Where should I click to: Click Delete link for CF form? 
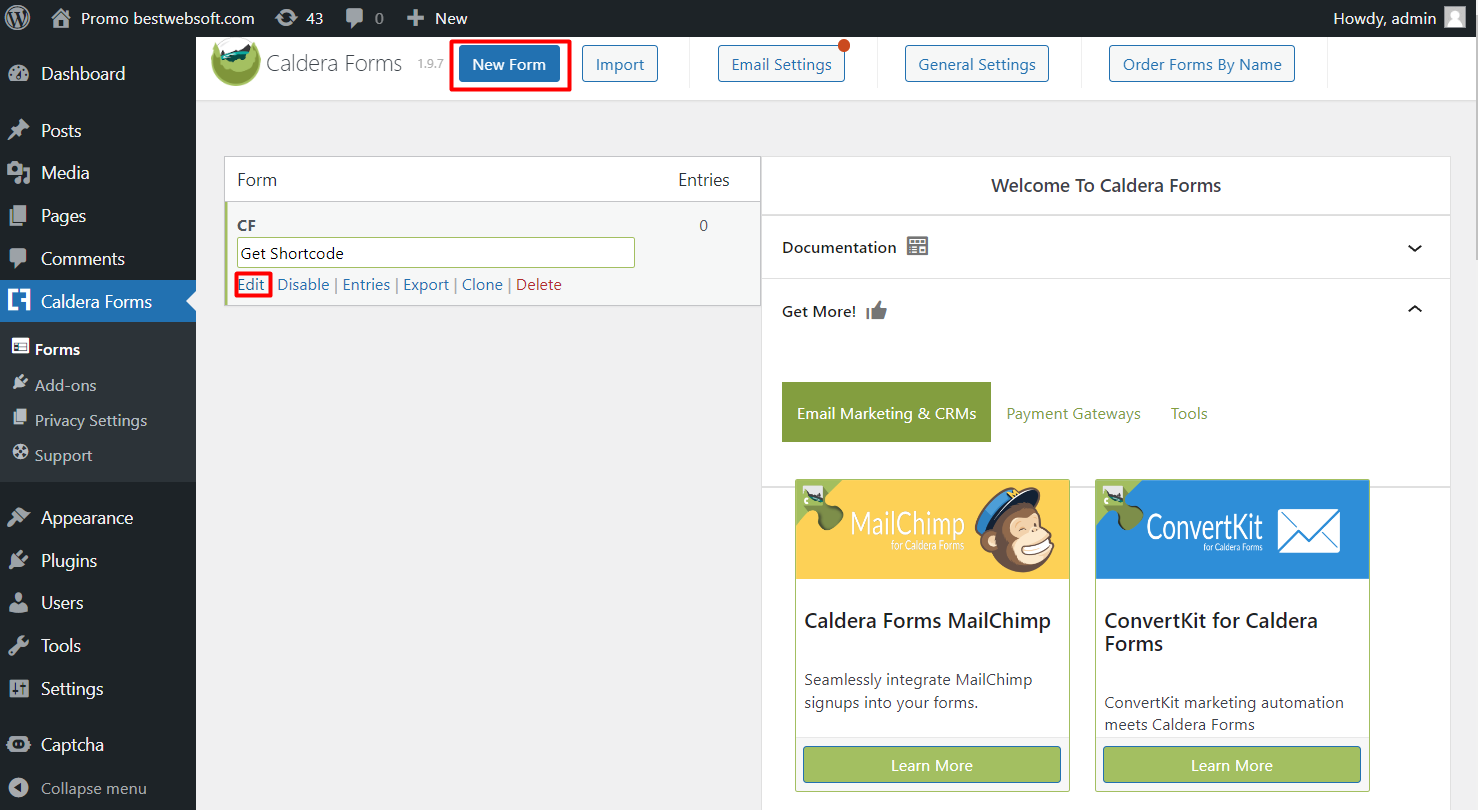click(539, 285)
